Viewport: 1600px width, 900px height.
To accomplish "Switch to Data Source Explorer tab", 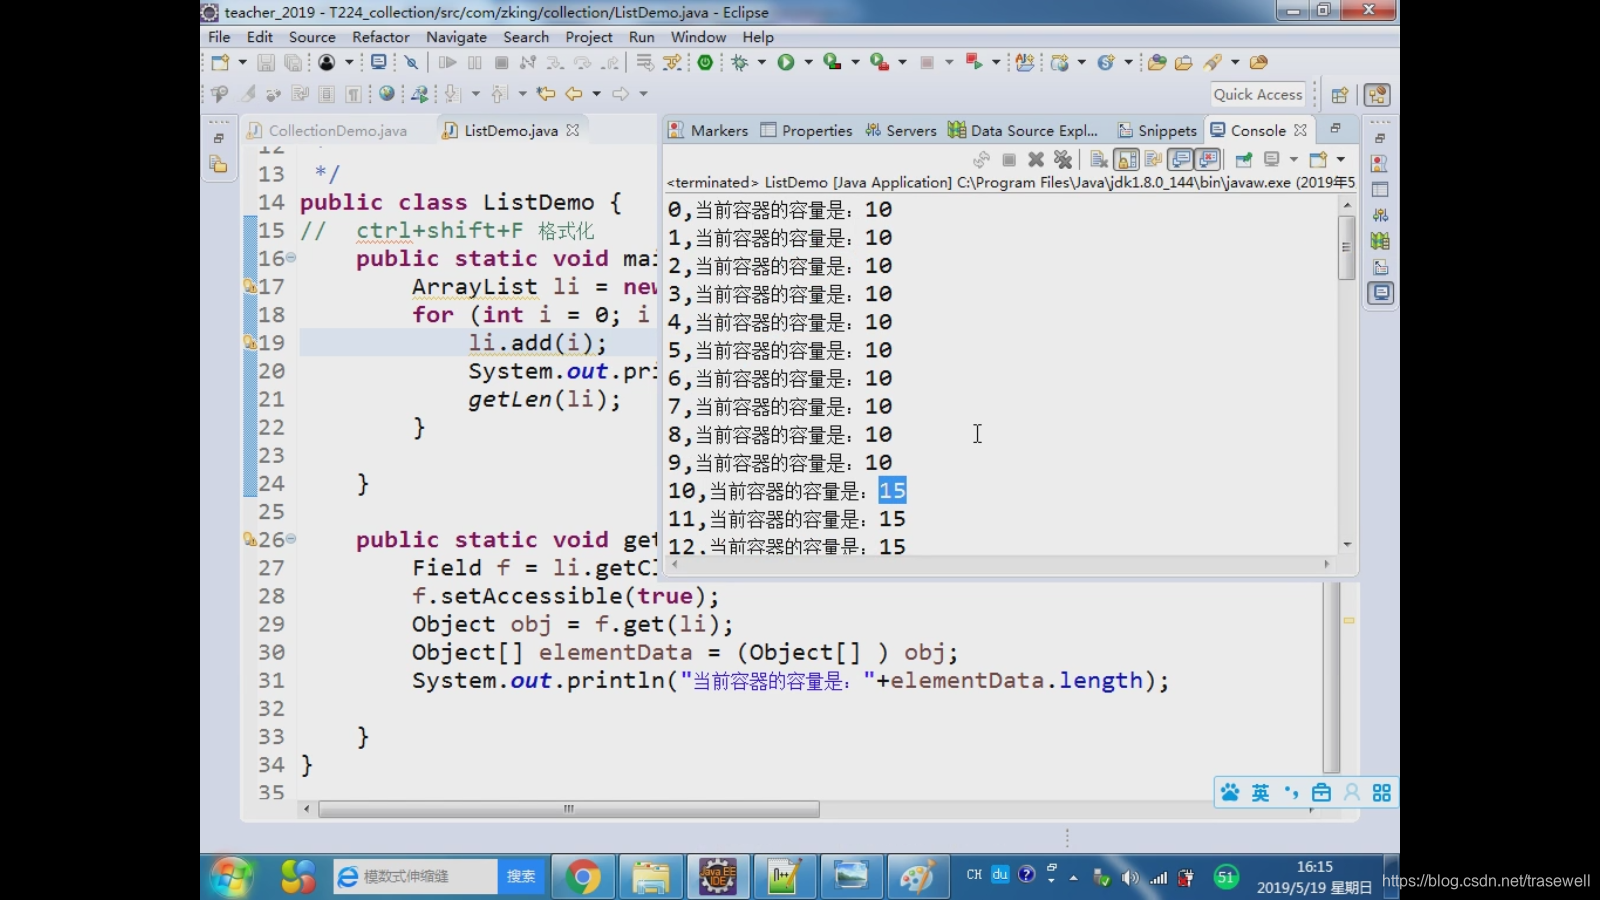I will coord(1023,130).
